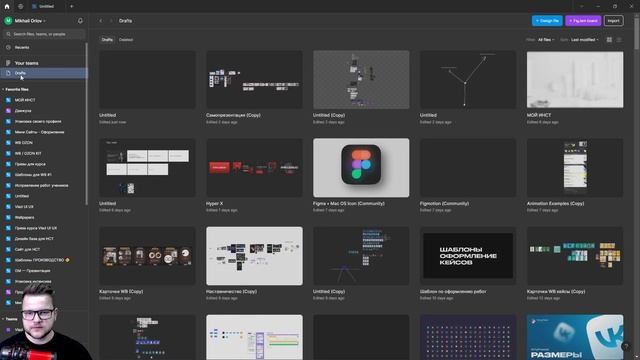The height and width of the screenshot is (360, 640).
Task: Open Карточки WB кейсы (Copy) thumbnail
Action: click(x=575, y=256)
